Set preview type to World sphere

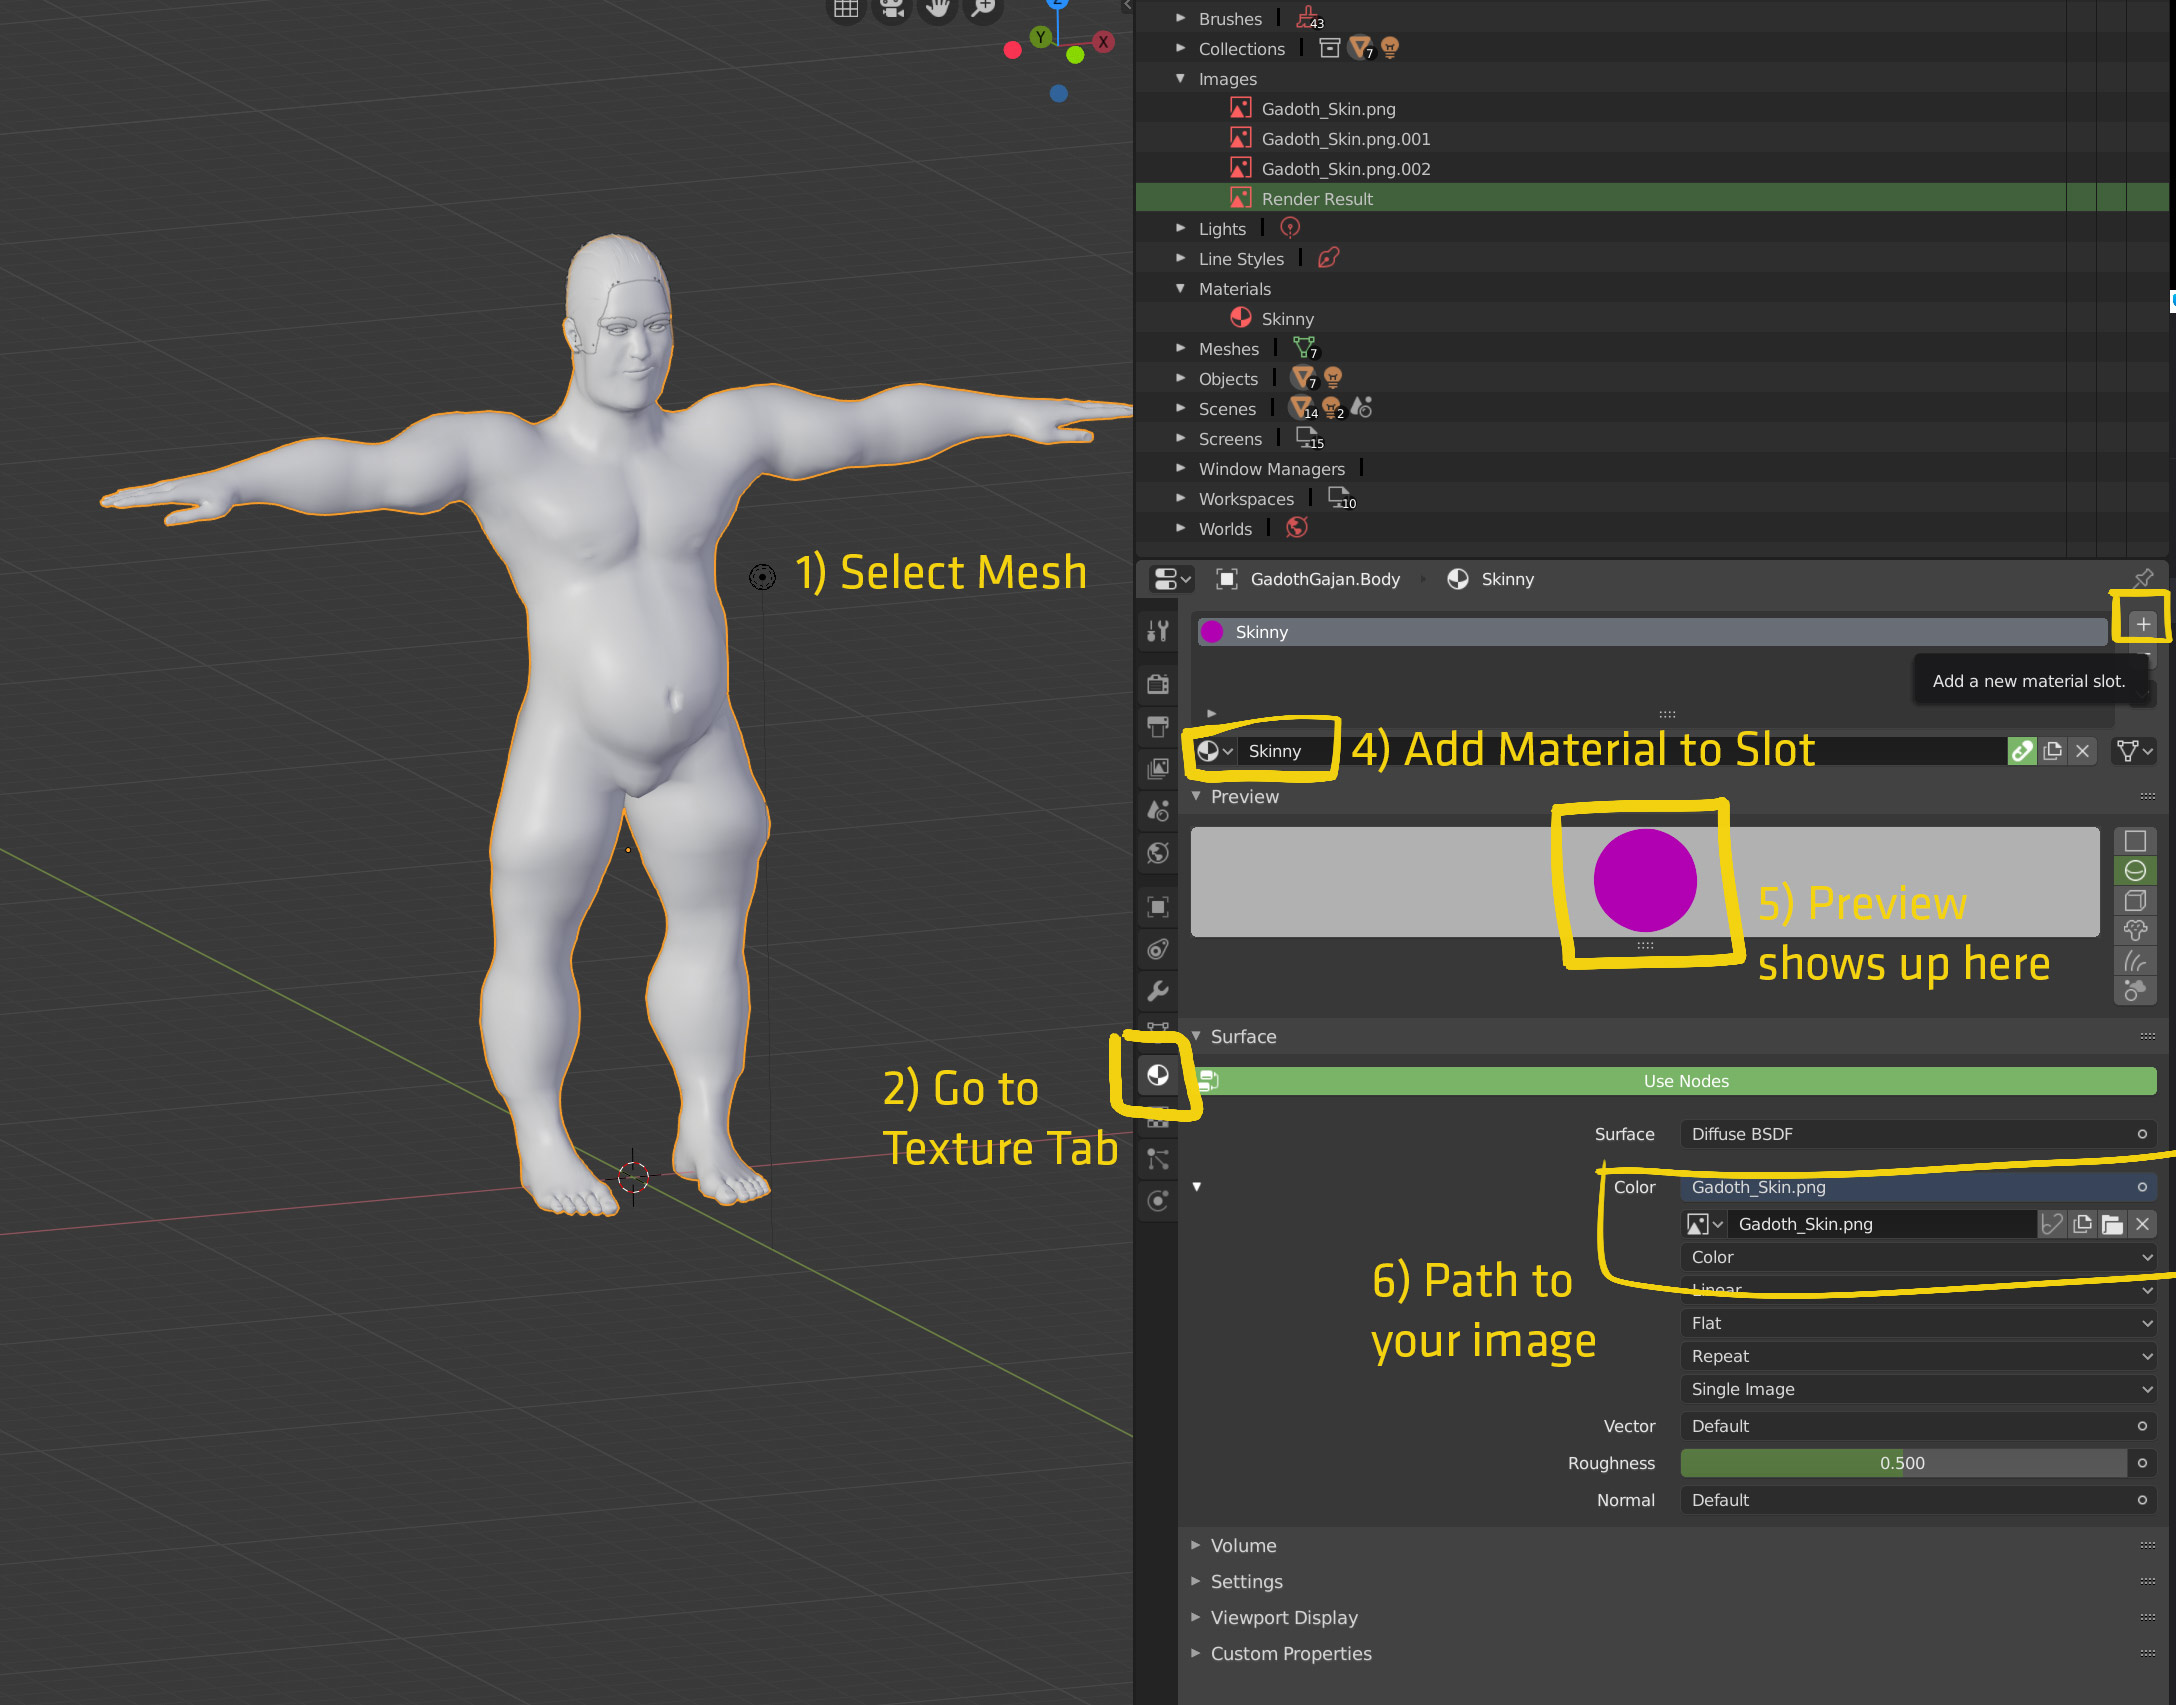click(x=2135, y=991)
